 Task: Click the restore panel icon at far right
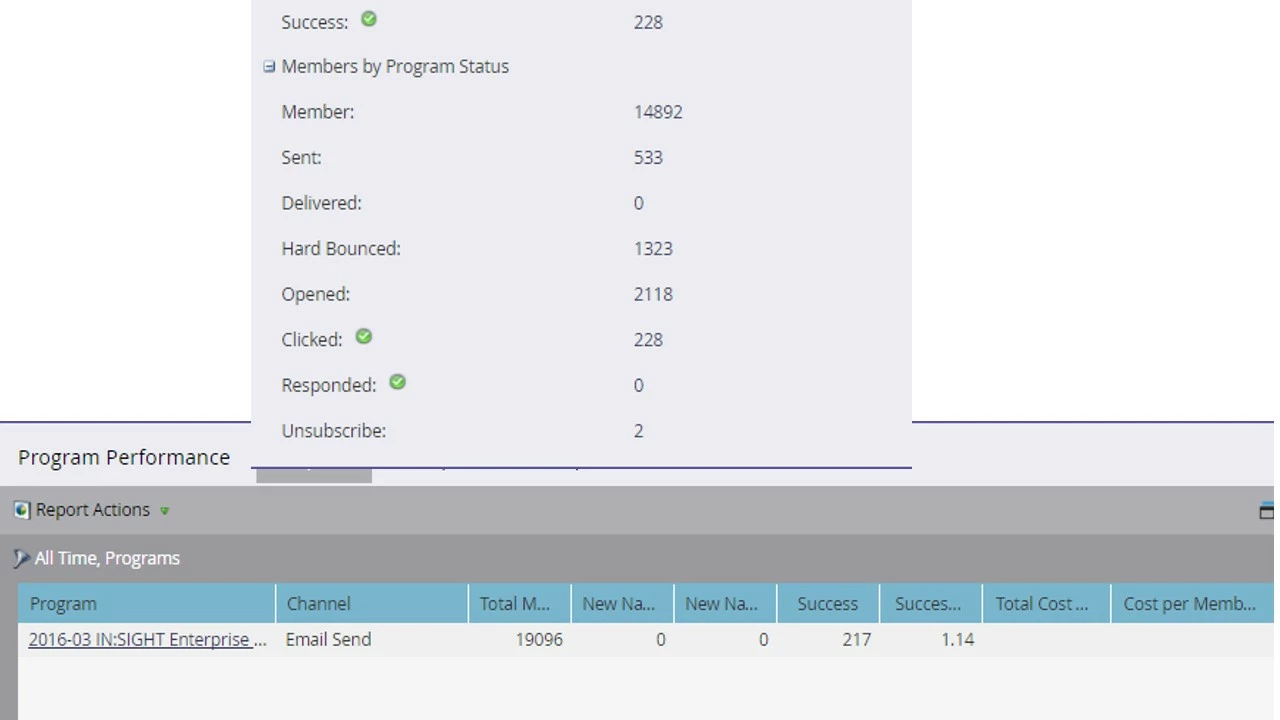point(1266,511)
